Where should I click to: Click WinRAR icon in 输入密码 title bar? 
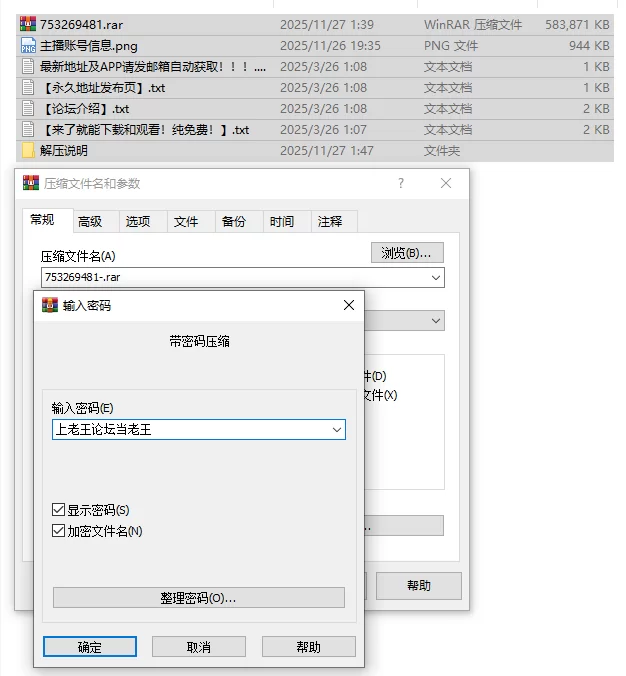50,305
